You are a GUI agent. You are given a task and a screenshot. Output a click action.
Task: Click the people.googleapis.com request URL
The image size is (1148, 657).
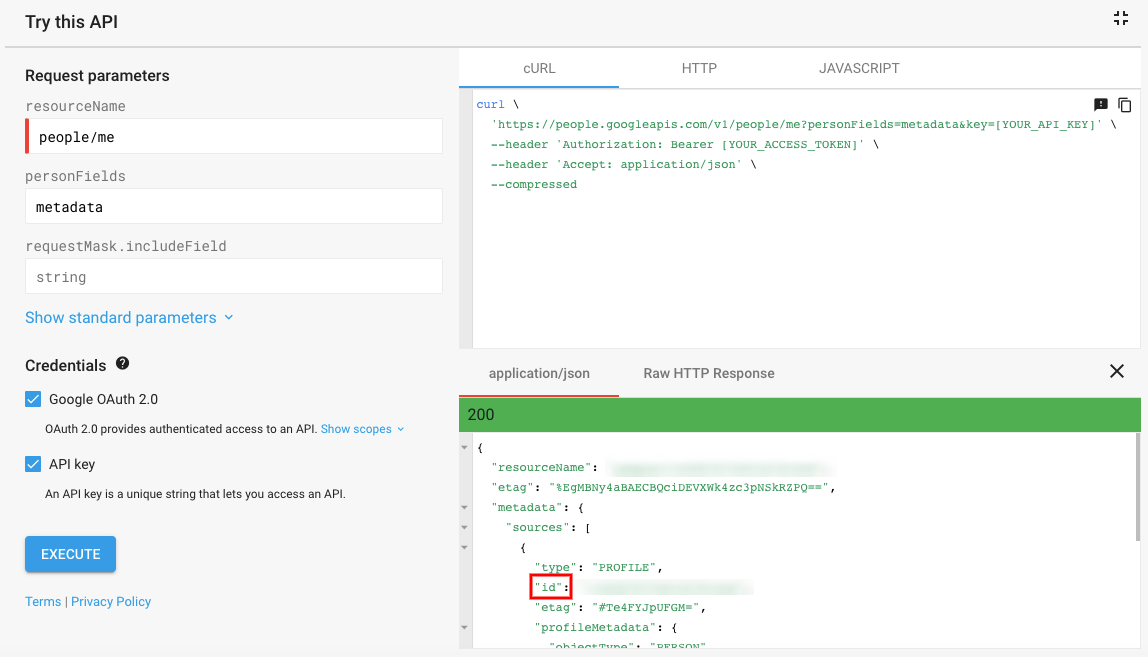797,125
